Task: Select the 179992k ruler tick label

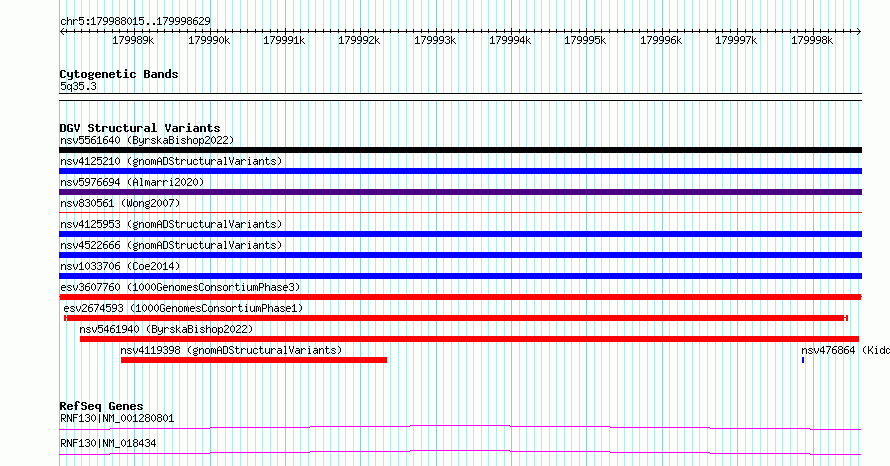Action: (x=359, y=40)
